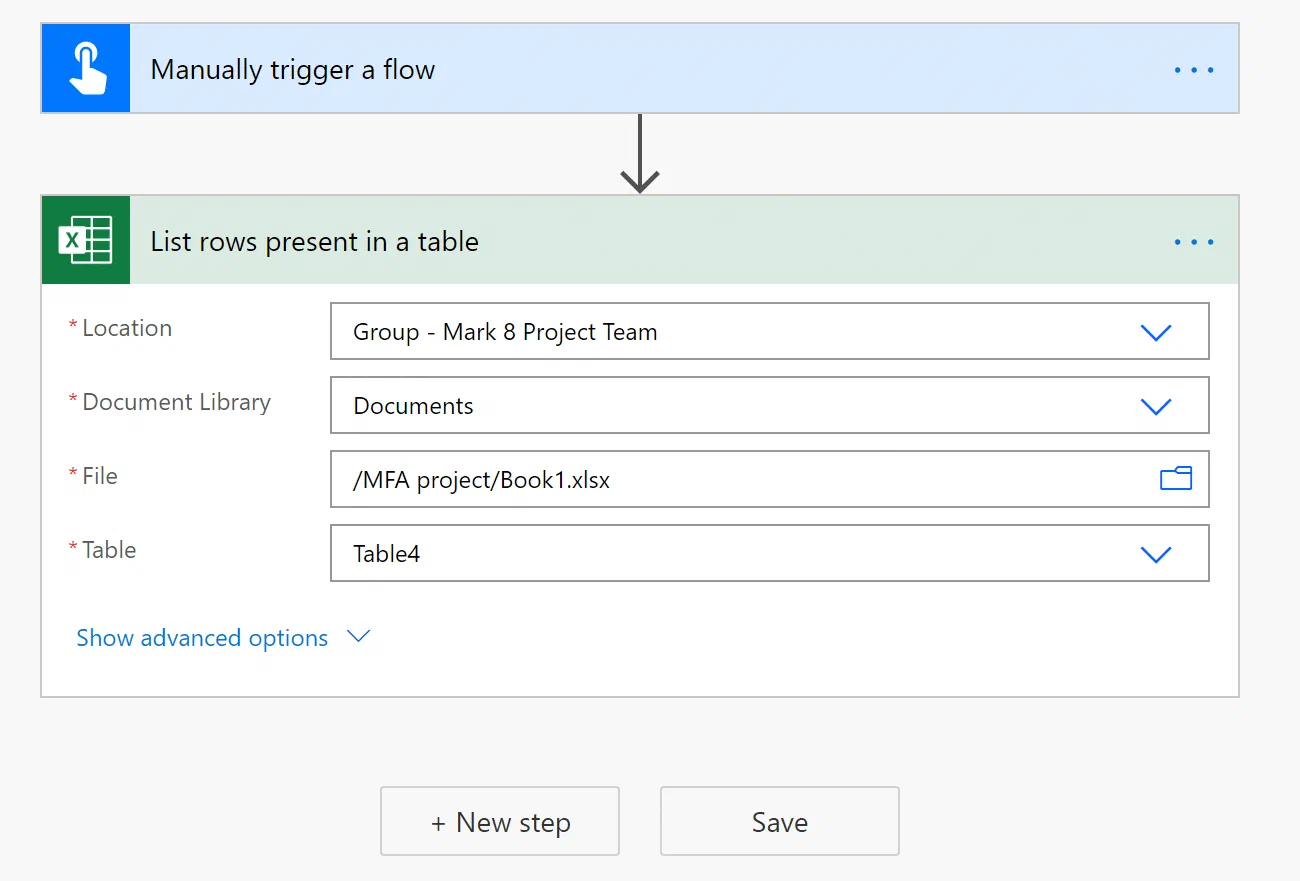Viewport: 1300px width, 881px height.
Task: Expand the Location dropdown chevron
Action: point(1156,332)
